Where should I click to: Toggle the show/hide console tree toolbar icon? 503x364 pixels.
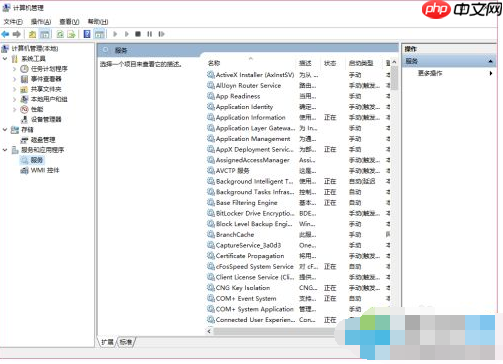click(44, 34)
